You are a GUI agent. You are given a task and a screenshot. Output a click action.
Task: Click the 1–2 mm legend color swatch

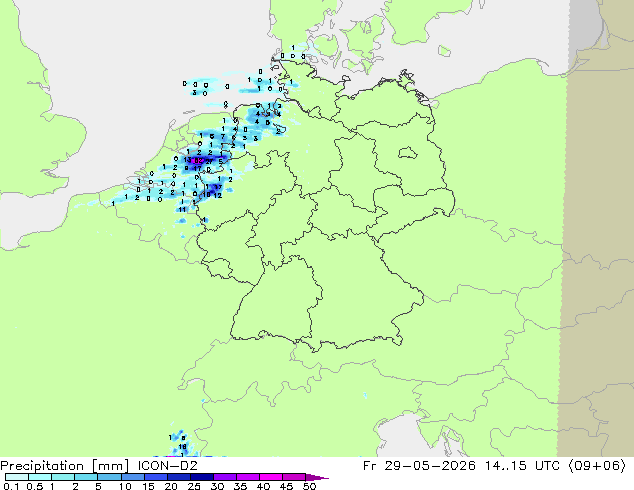(63, 477)
